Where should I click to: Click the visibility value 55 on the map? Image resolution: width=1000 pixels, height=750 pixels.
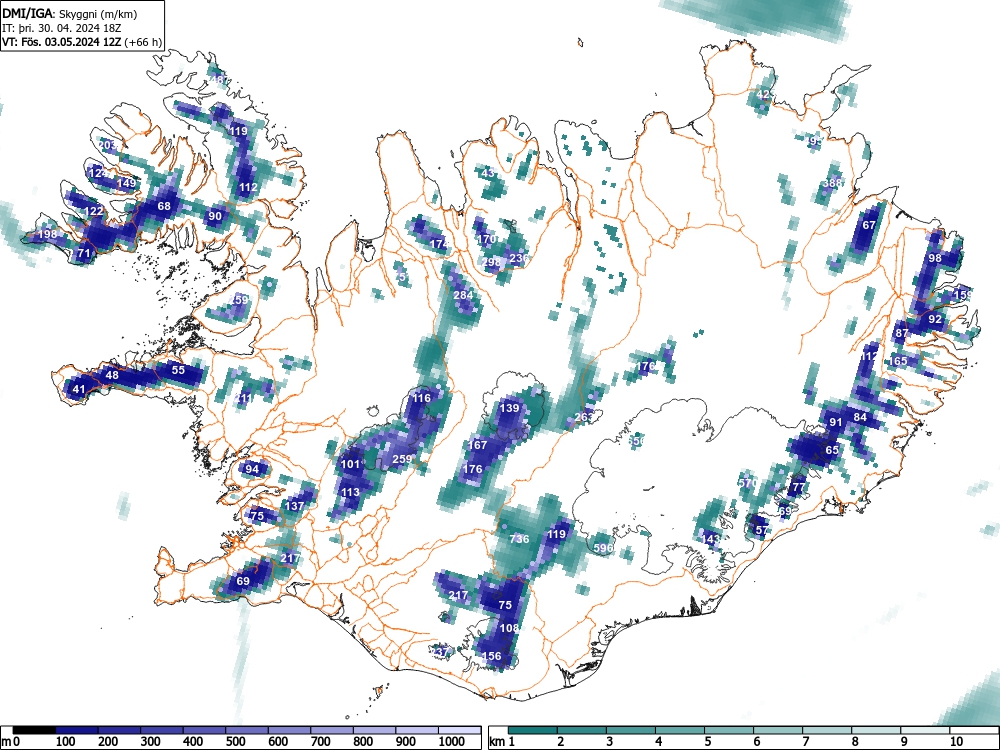(x=178, y=370)
